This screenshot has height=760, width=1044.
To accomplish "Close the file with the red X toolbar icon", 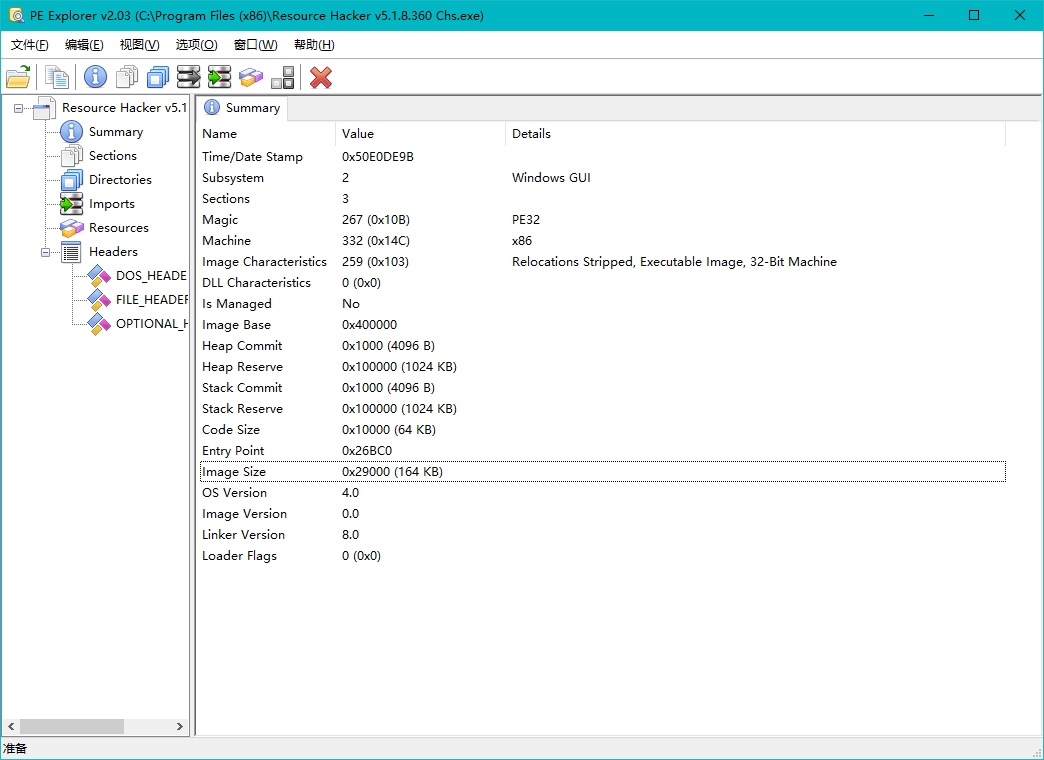I will point(321,77).
